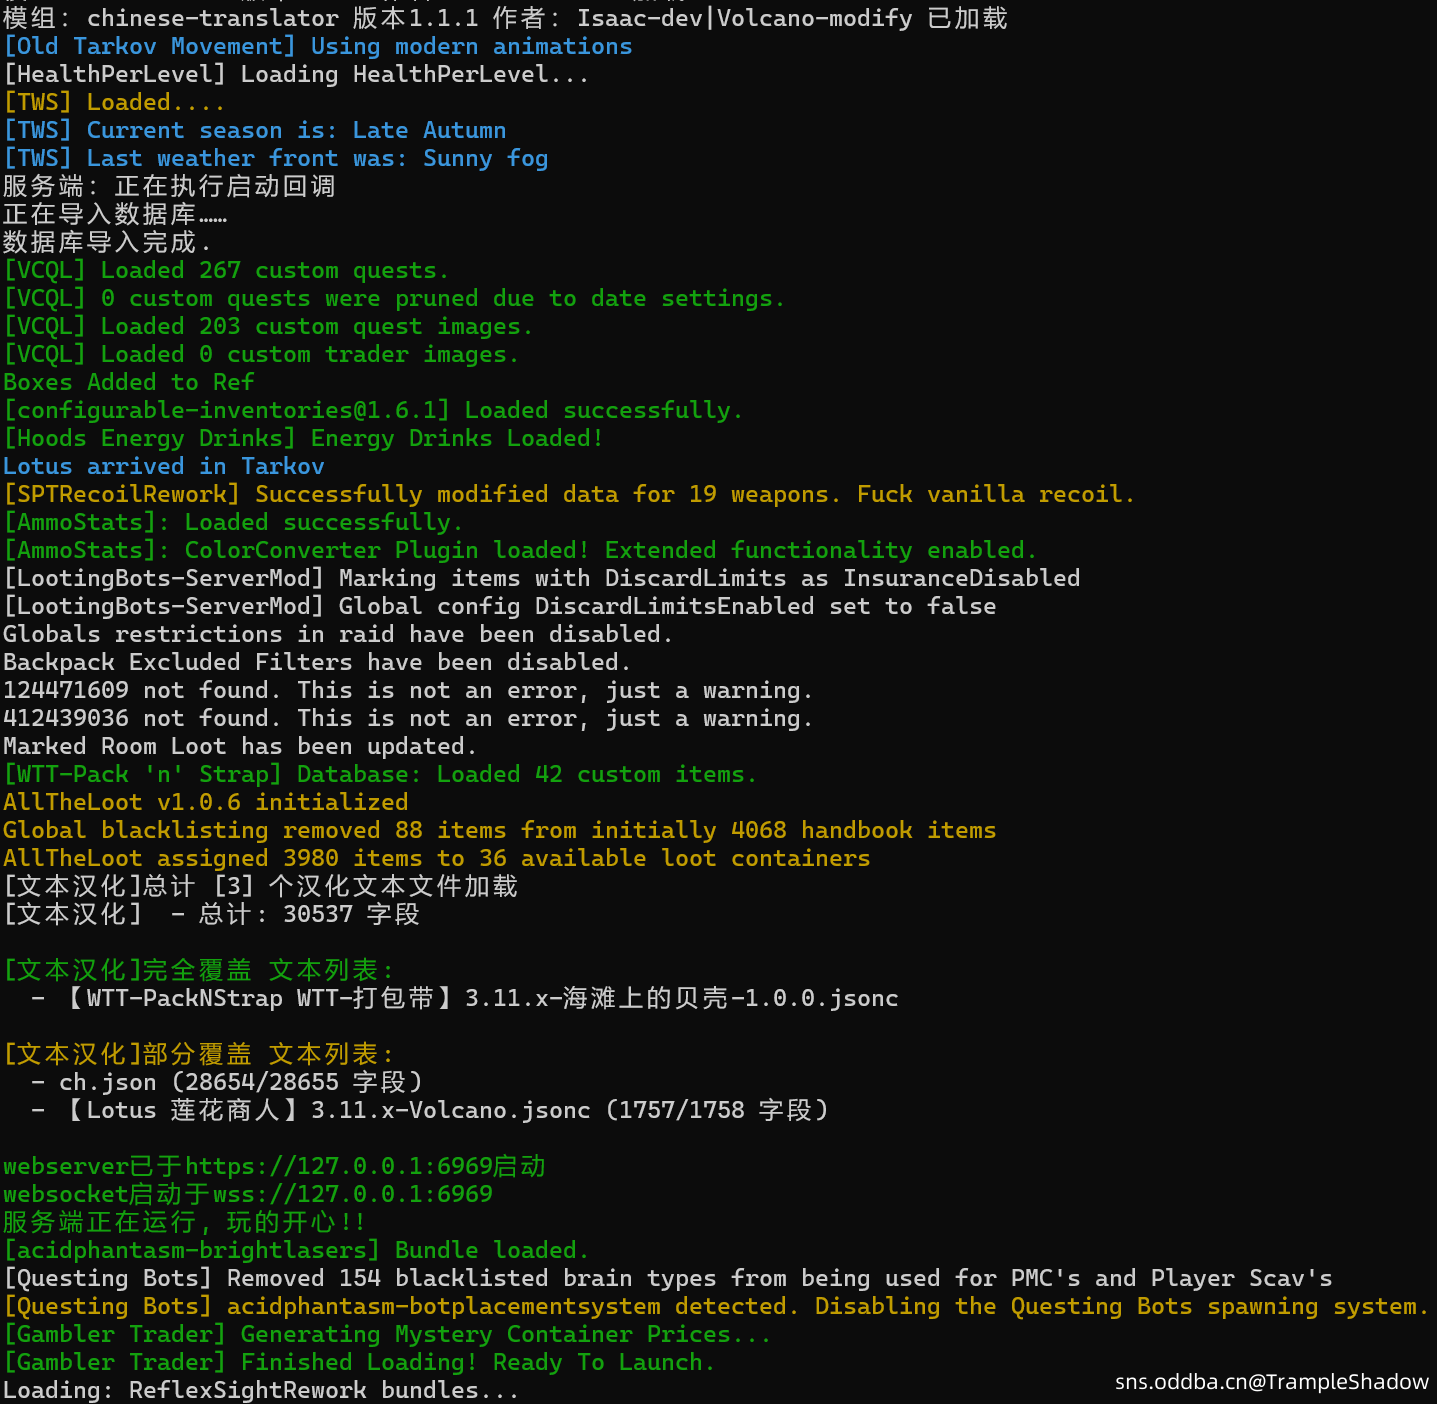Click the '[SPTRecoilRework]' 19 weapons line
Image resolution: width=1437 pixels, height=1404 pixels.
569,495
